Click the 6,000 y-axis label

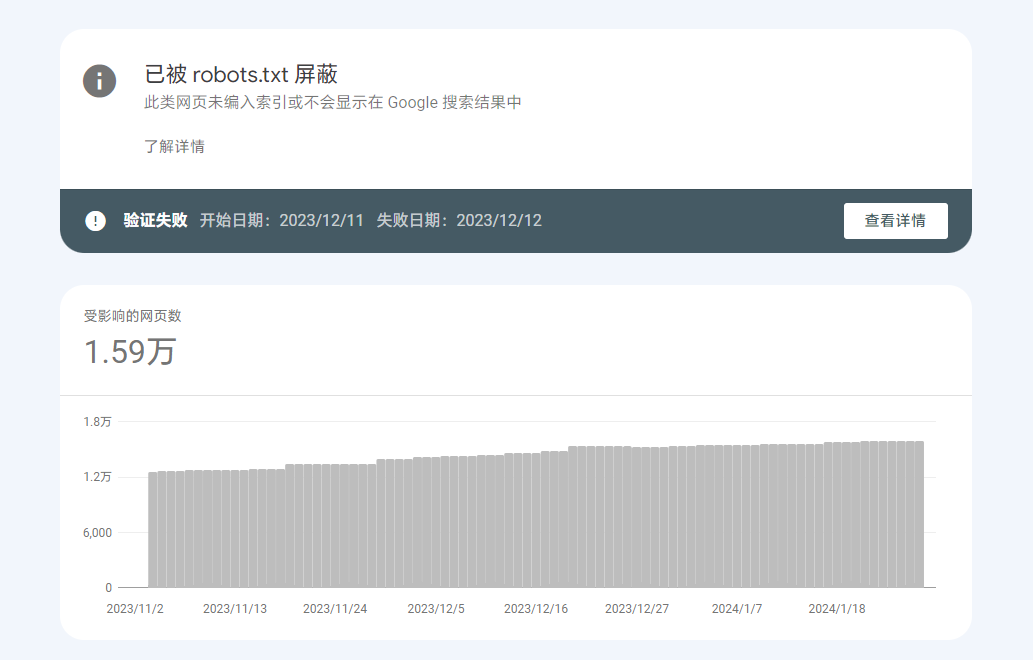tap(98, 532)
